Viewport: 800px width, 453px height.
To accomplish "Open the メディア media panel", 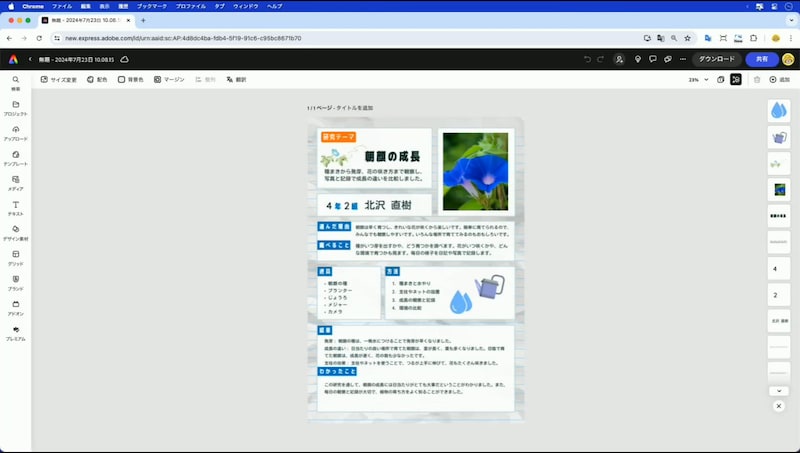I will (x=15, y=183).
